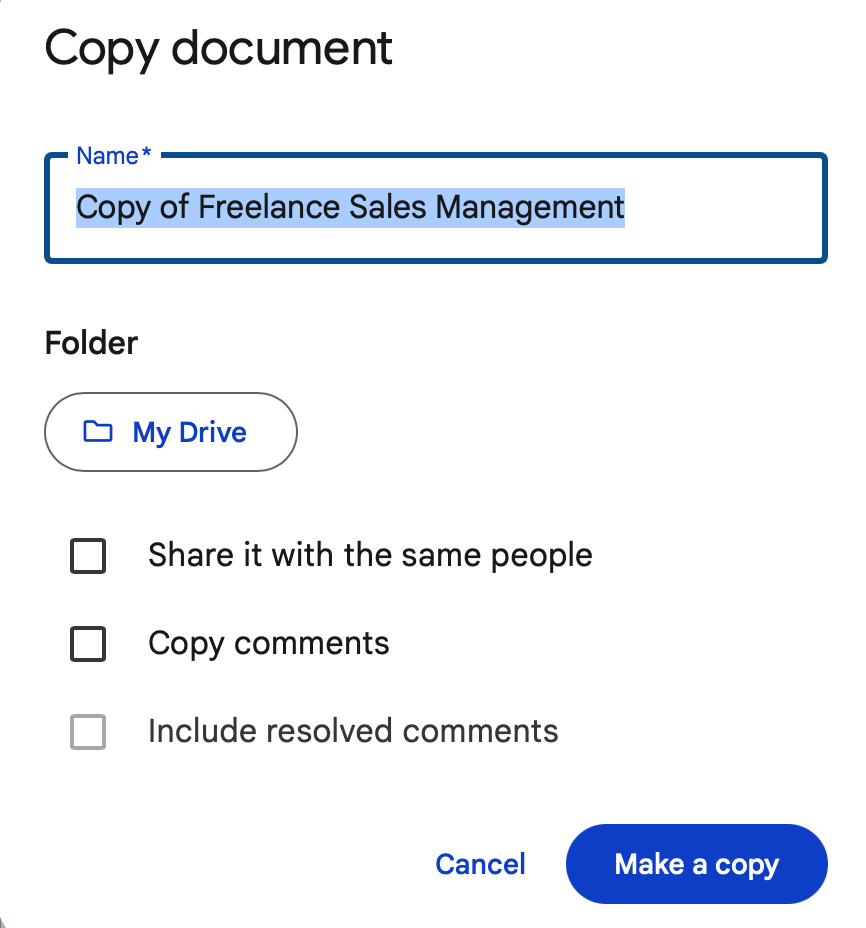Click the "Name*" floating field label

click(114, 156)
